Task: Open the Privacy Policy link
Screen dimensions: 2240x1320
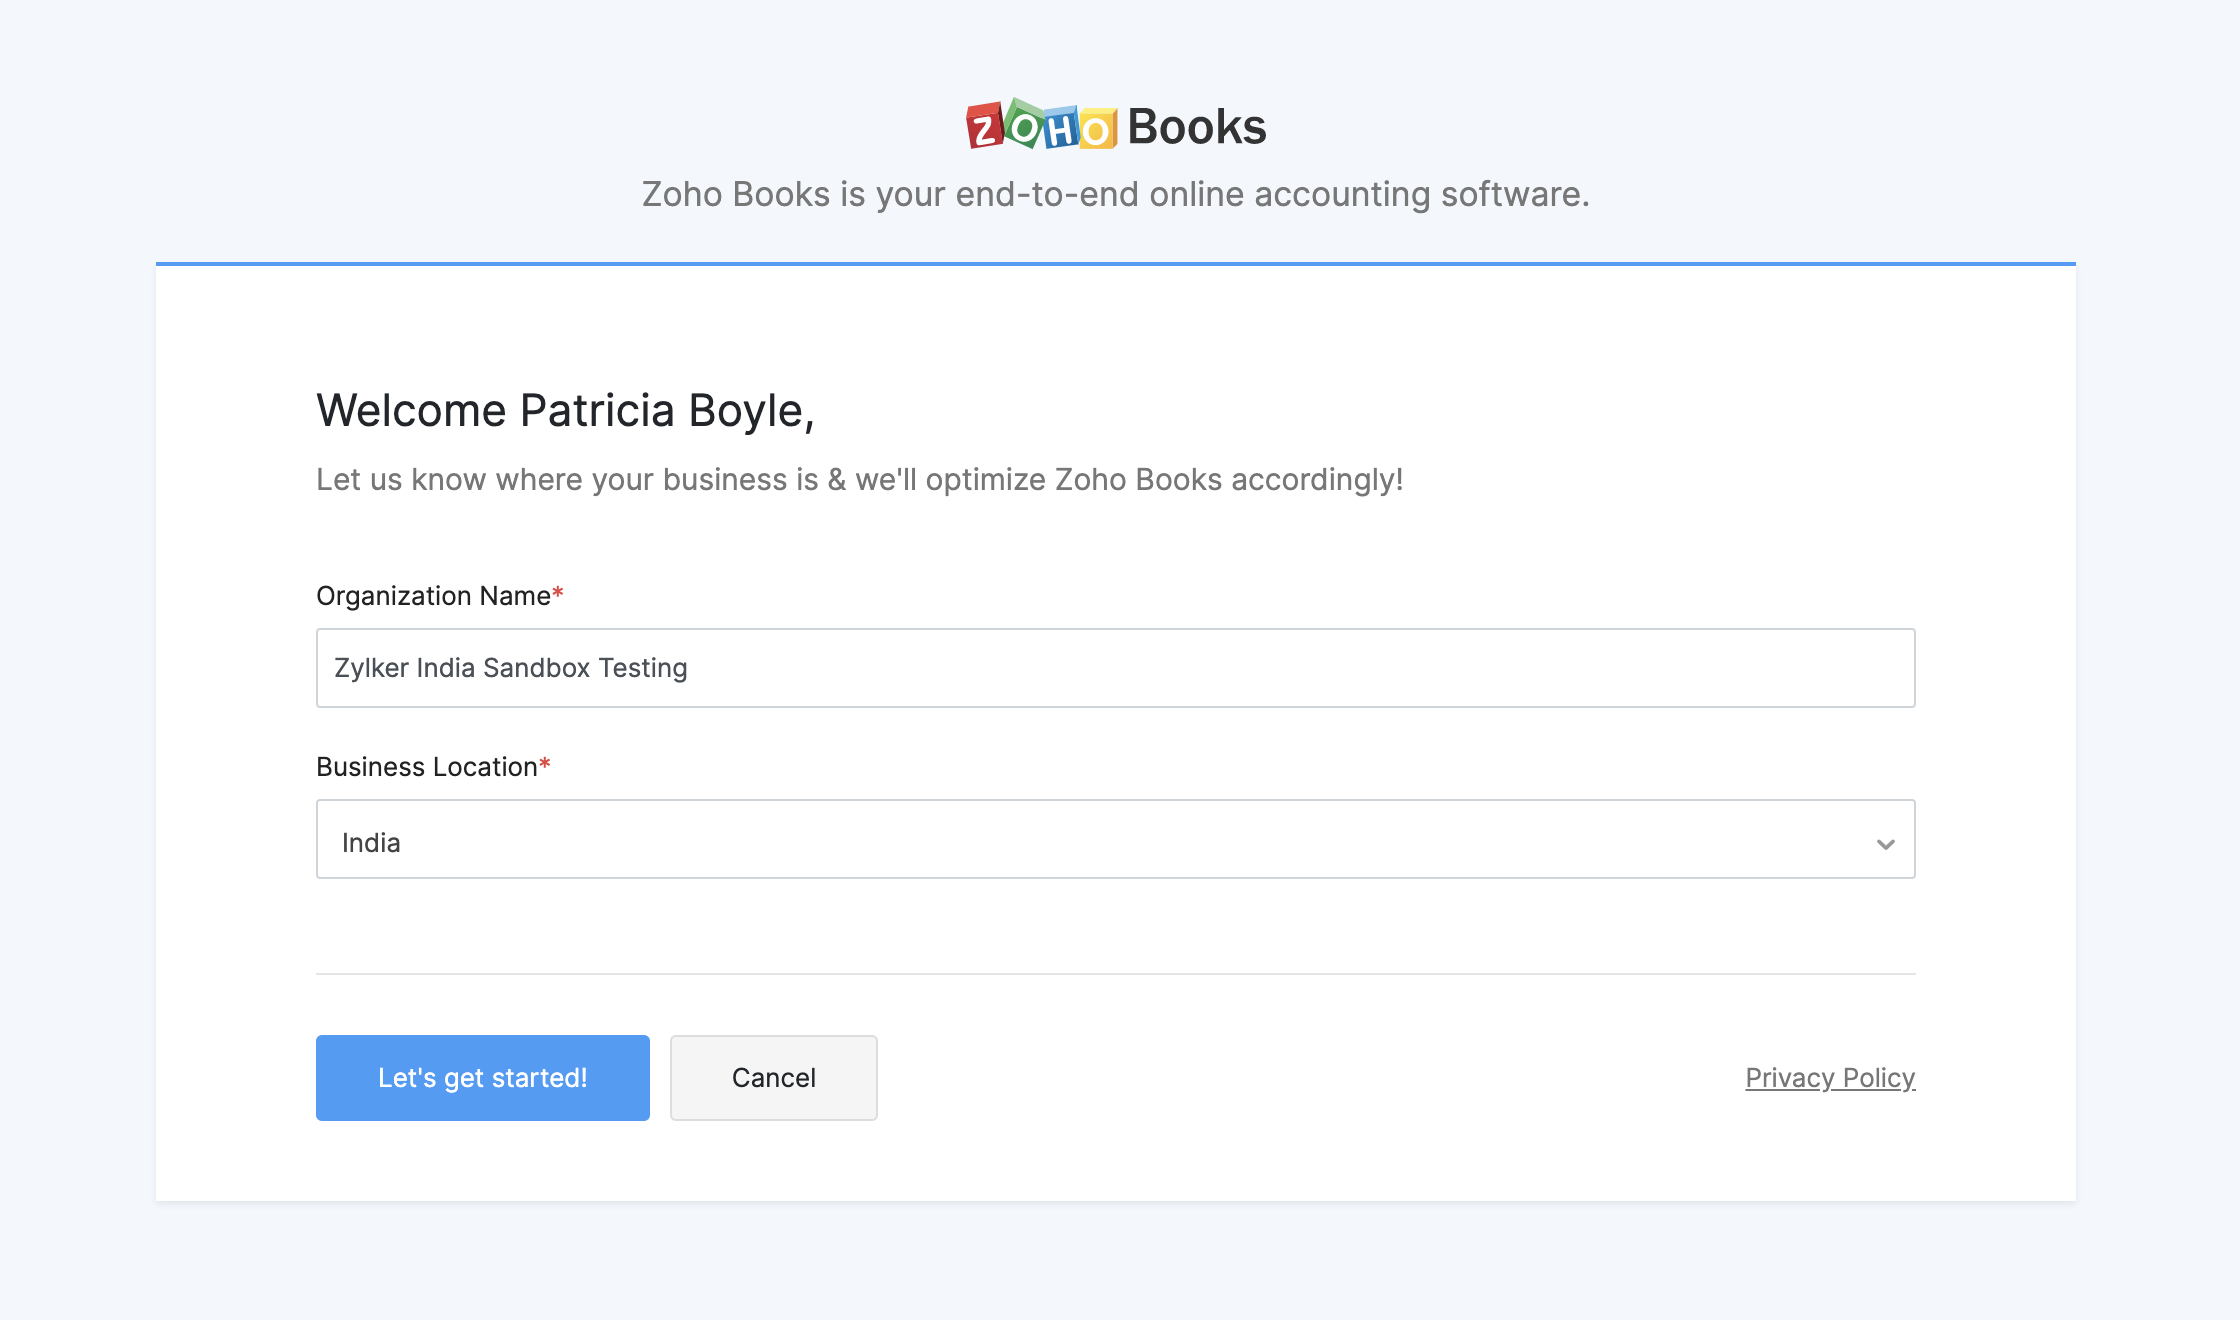Action: coord(1830,1078)
